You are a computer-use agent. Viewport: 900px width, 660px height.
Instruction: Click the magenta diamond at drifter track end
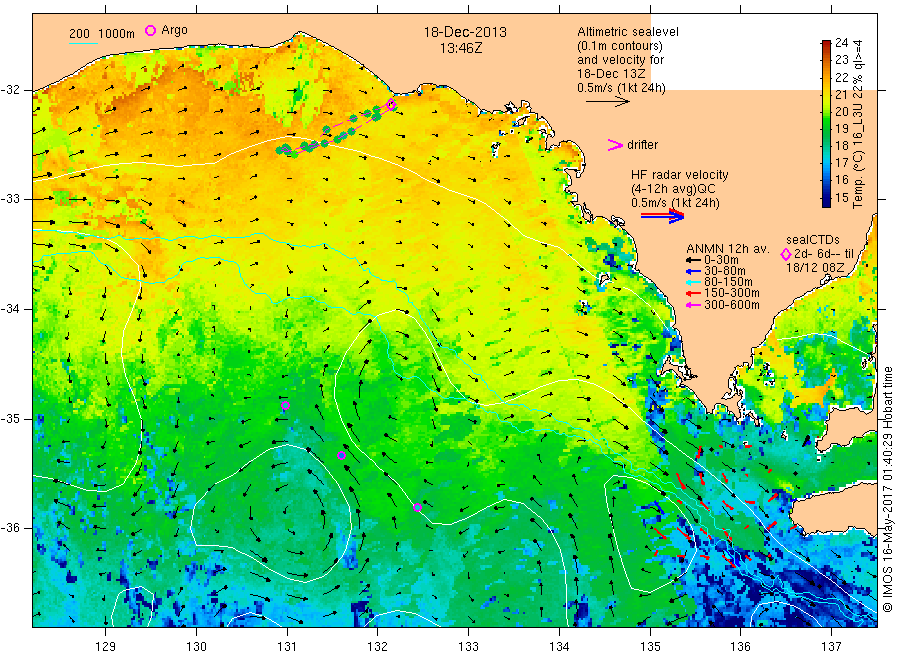pos(391,105)
